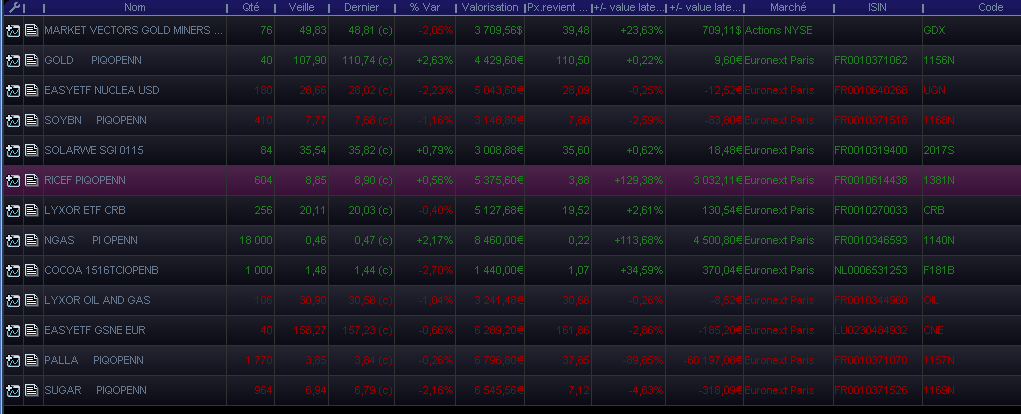The height and width of the screenshot is (414, 1021).
Task: Open document icon for GOLD PIQOPENN row
Action: pos(31,61)
